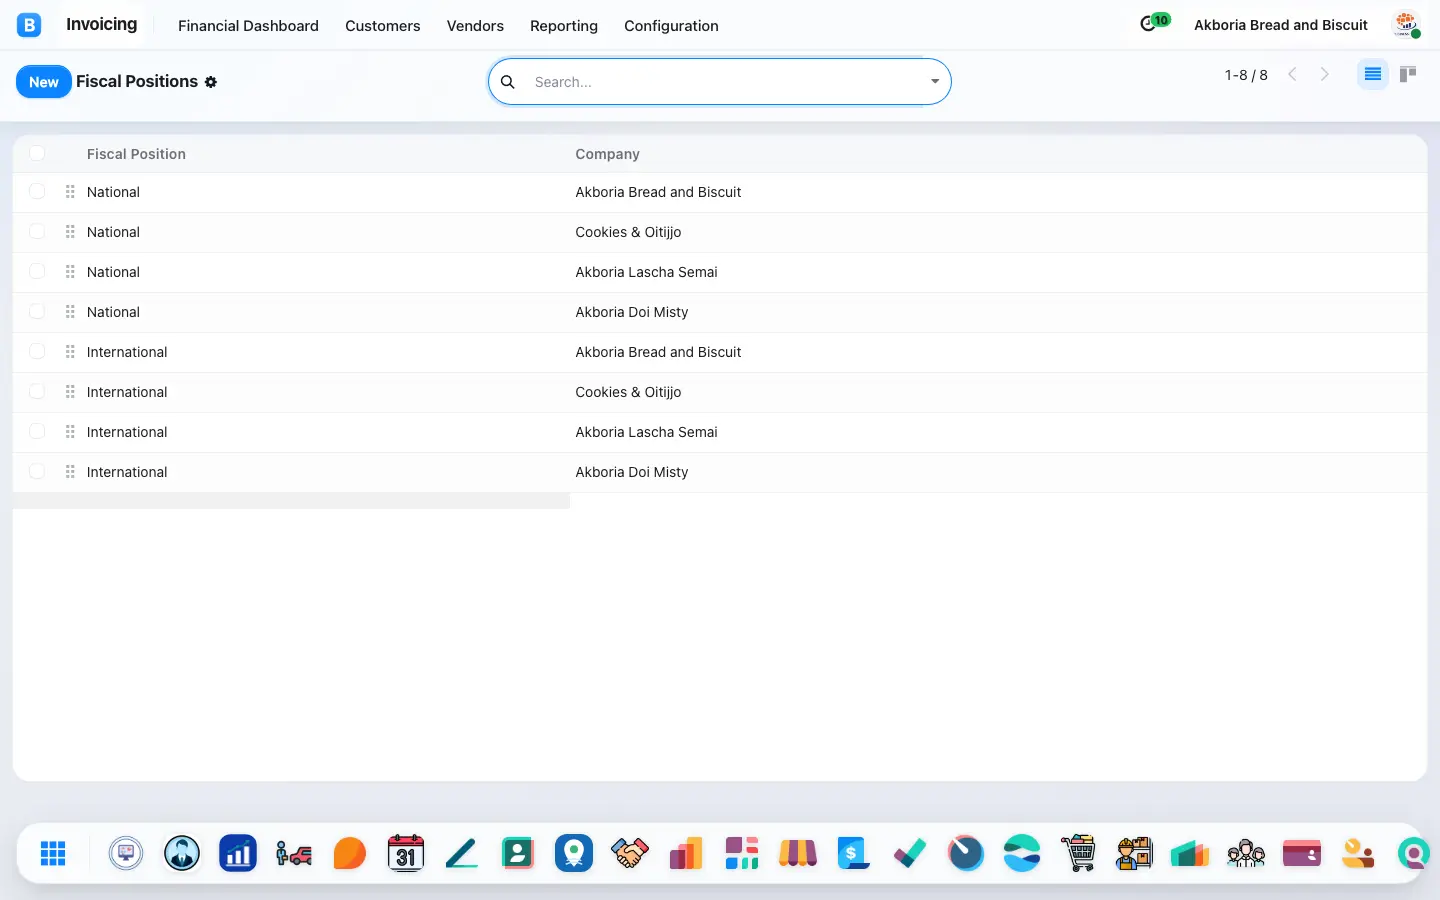
Task: Launch the handshake icon app in the dock
Action: 630,853
